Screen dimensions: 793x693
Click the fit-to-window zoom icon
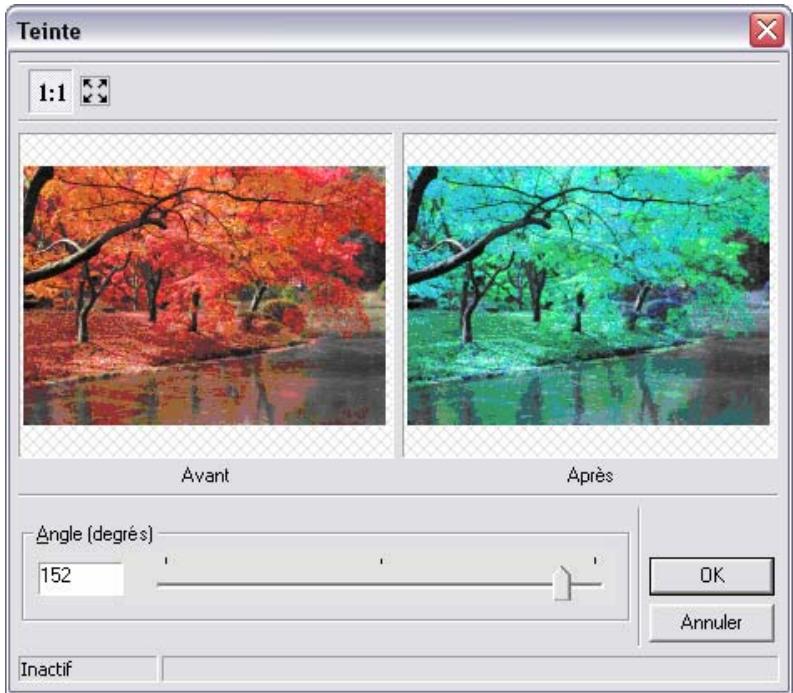95,93
